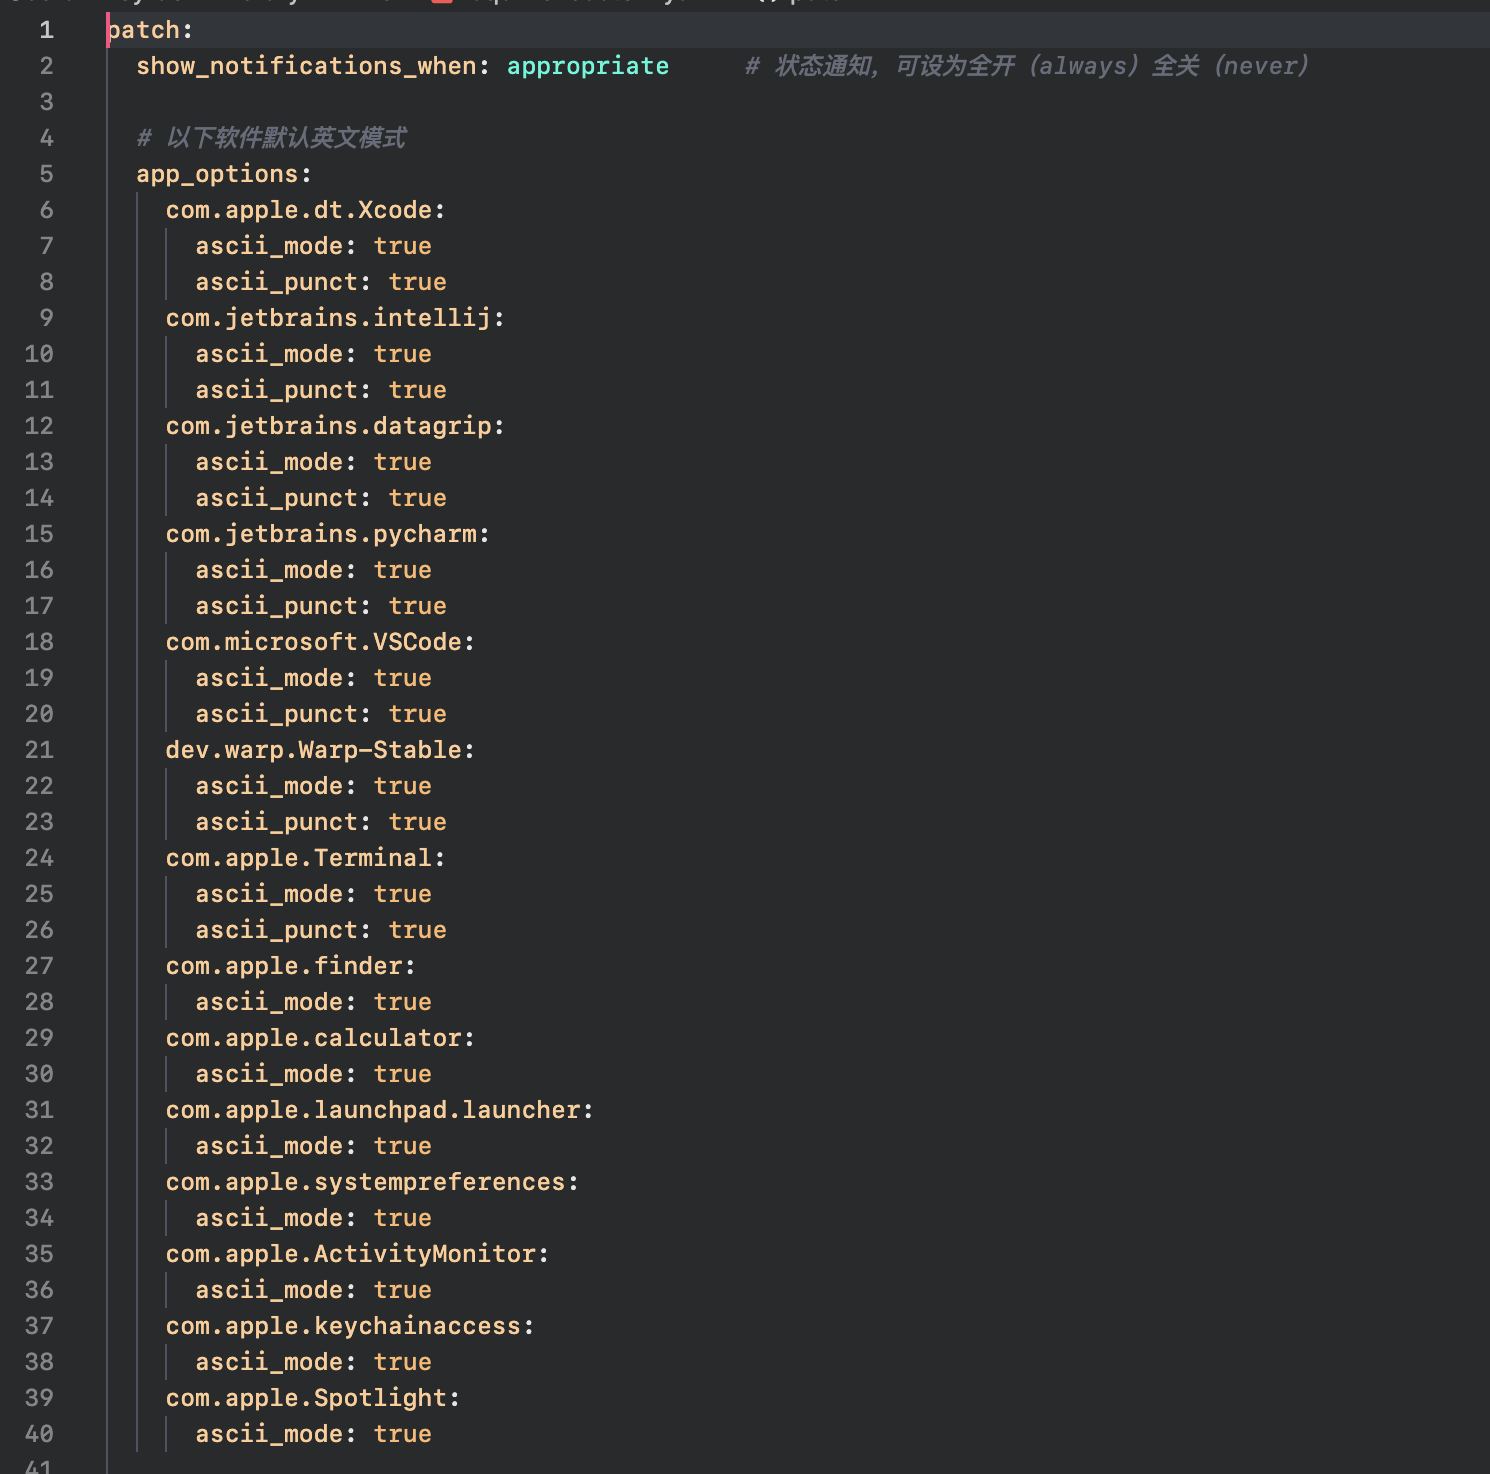The height and width of the screenshot is (1474, 1490).
Task: Click line number 3 in the gutter
Action: coord(46,102)
